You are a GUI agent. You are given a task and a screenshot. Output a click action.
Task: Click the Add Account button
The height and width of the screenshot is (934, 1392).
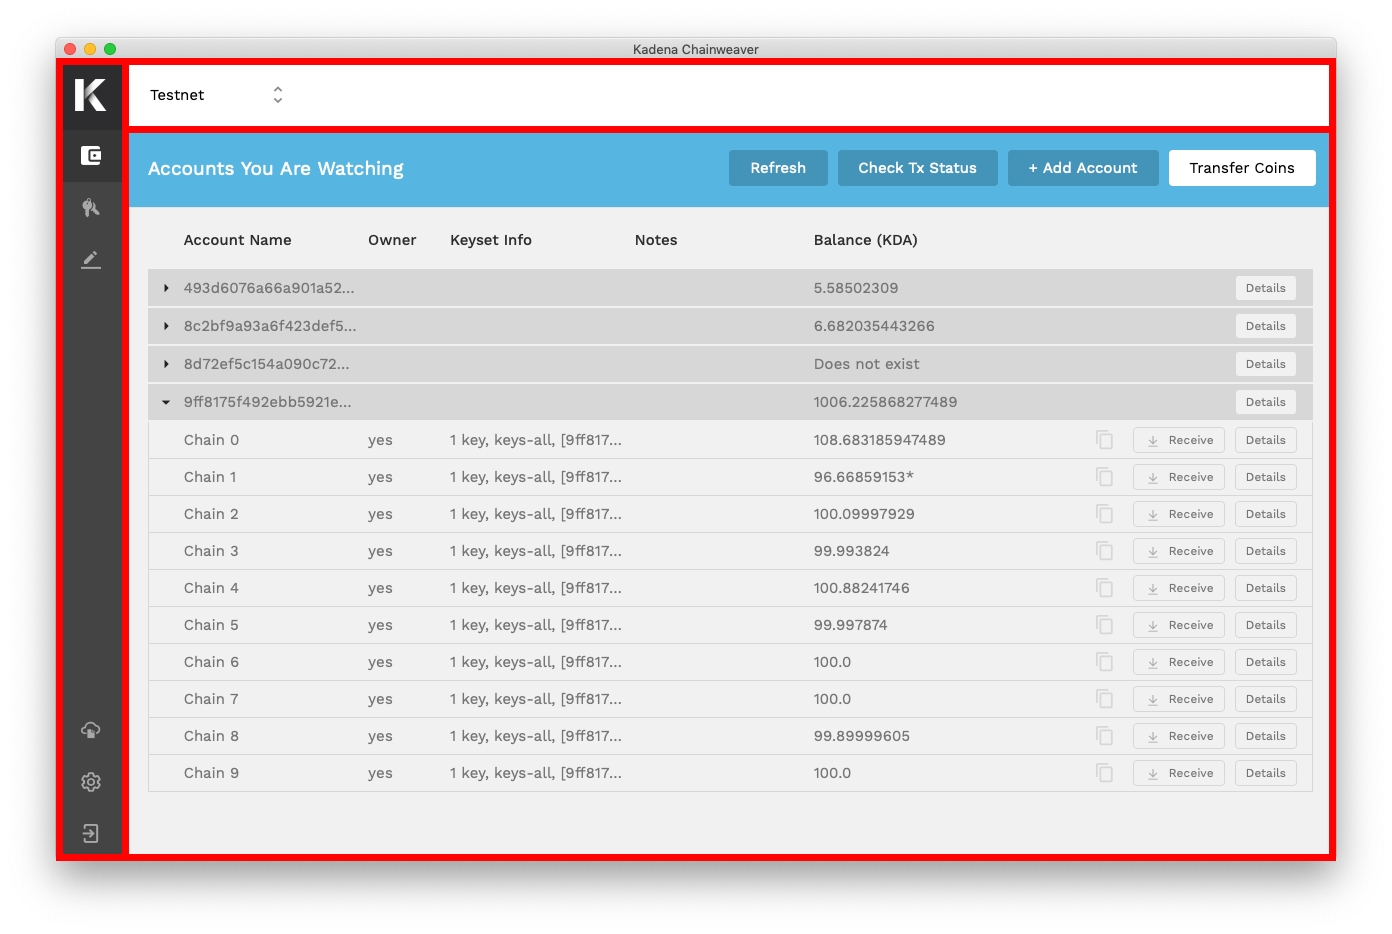(x=1083, y=168)
